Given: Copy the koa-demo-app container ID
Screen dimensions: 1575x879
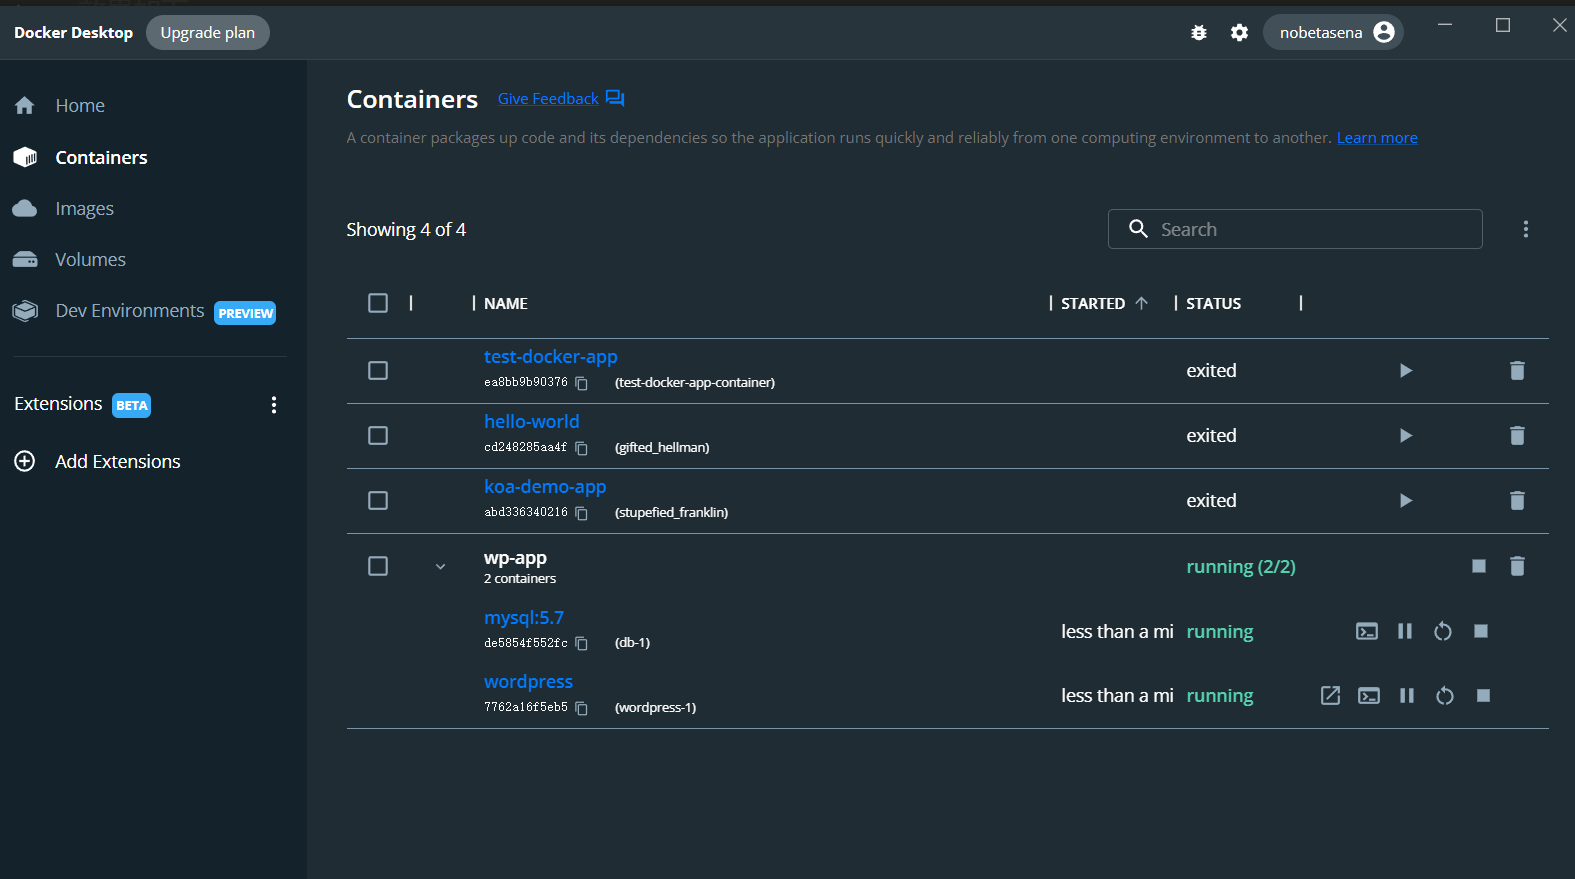Looking at the screenshot, I should click(581, 513).
